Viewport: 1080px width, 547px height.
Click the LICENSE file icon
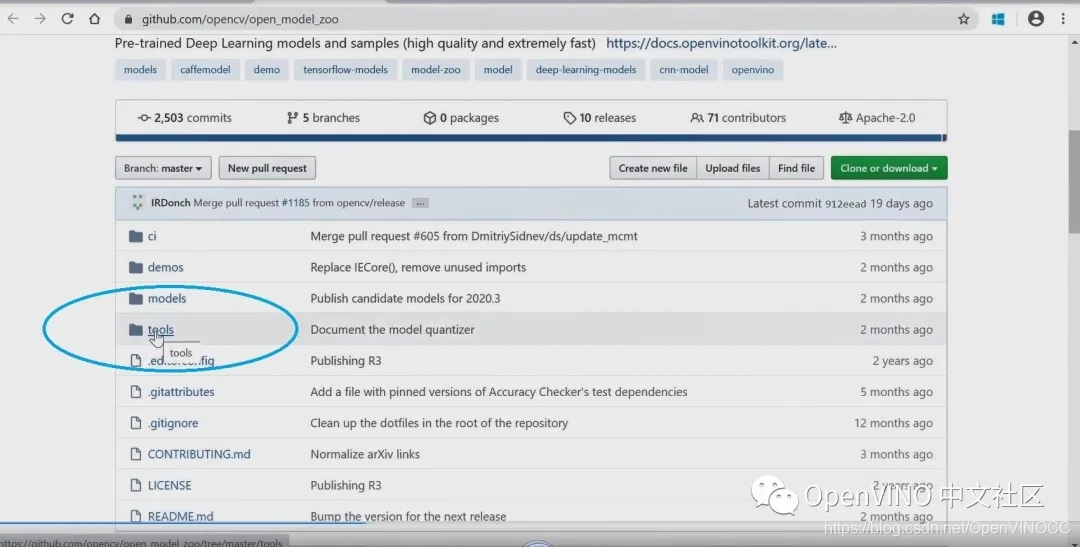136,485
